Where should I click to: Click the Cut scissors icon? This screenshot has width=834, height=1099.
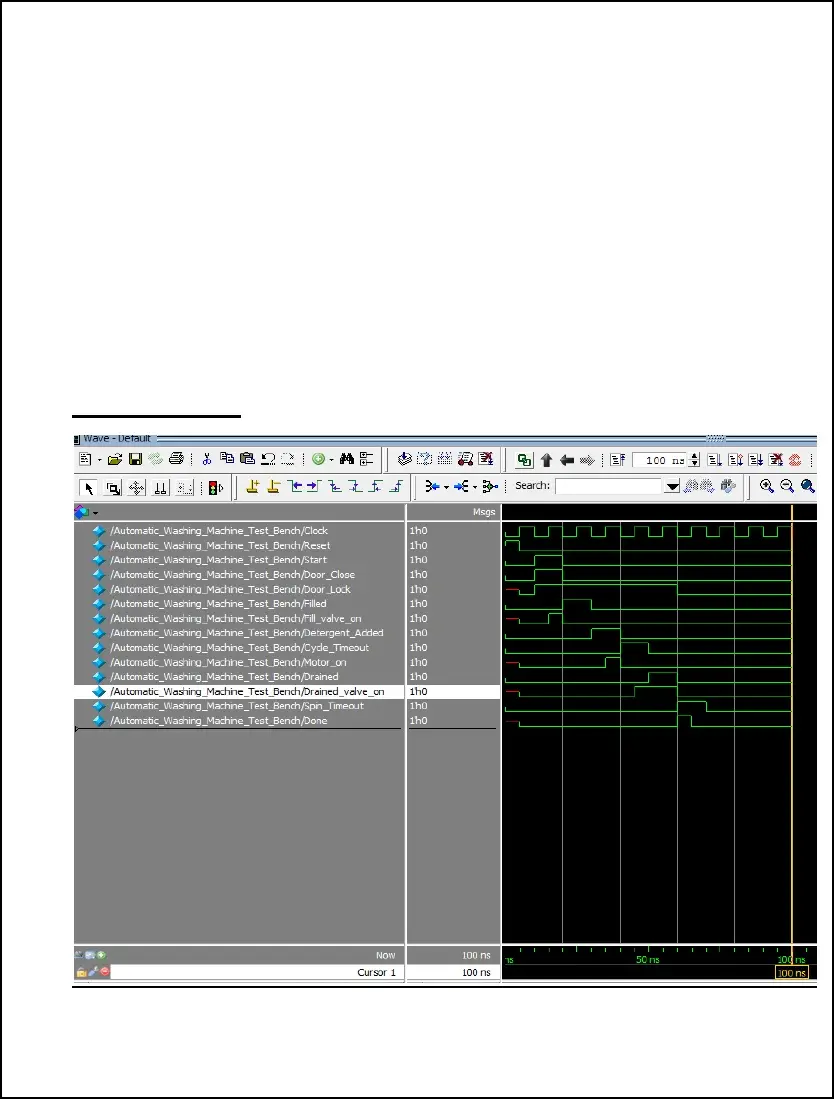tap(207, 460)
